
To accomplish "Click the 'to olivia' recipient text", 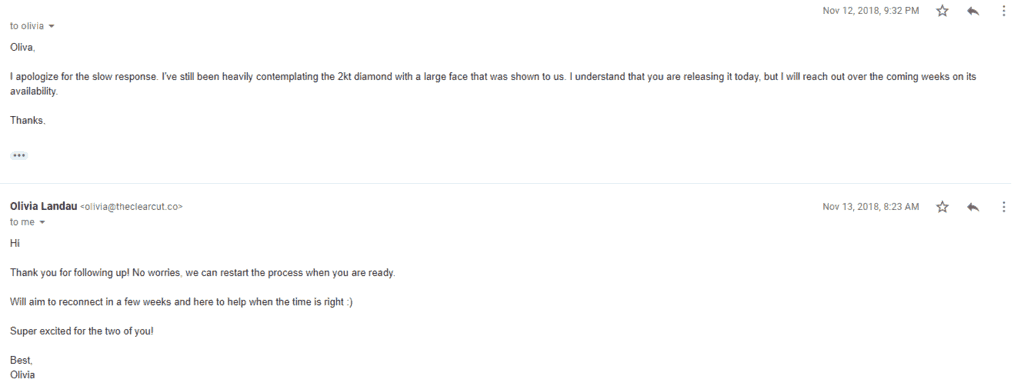I will 27,26.
